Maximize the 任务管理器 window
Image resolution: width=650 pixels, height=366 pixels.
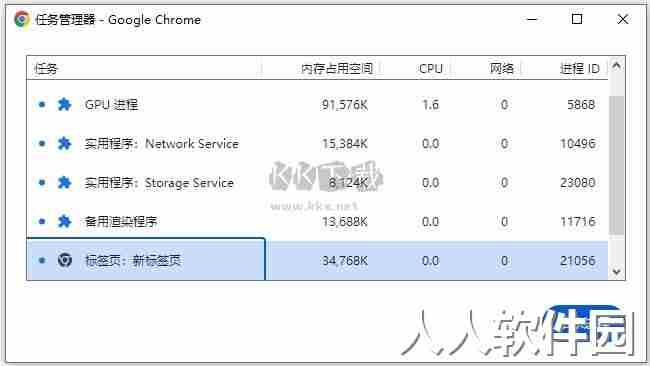click(577, 19)
